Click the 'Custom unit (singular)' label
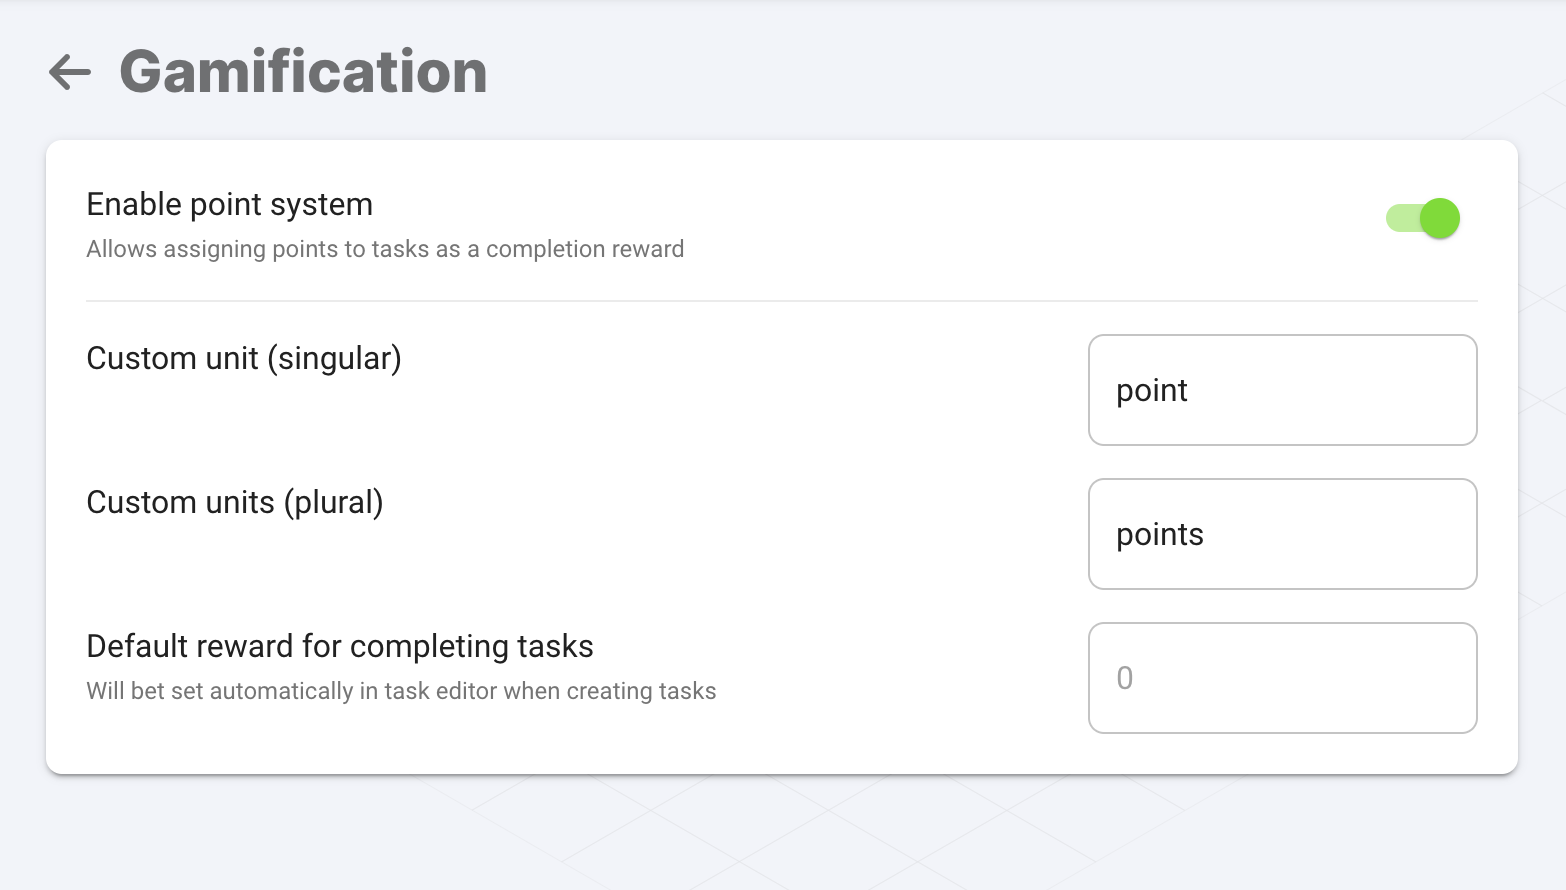1566x890 pixels. (244, 358)
